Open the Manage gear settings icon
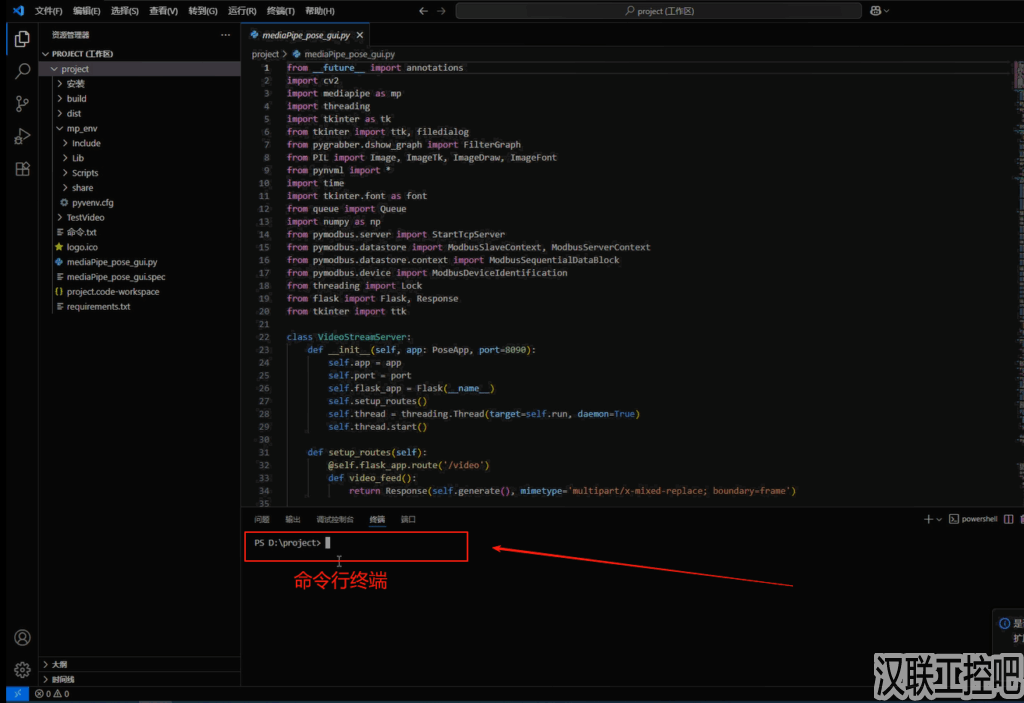Image resolution: width=1024 pixels, height=703 pixels. tap(22, 670)
